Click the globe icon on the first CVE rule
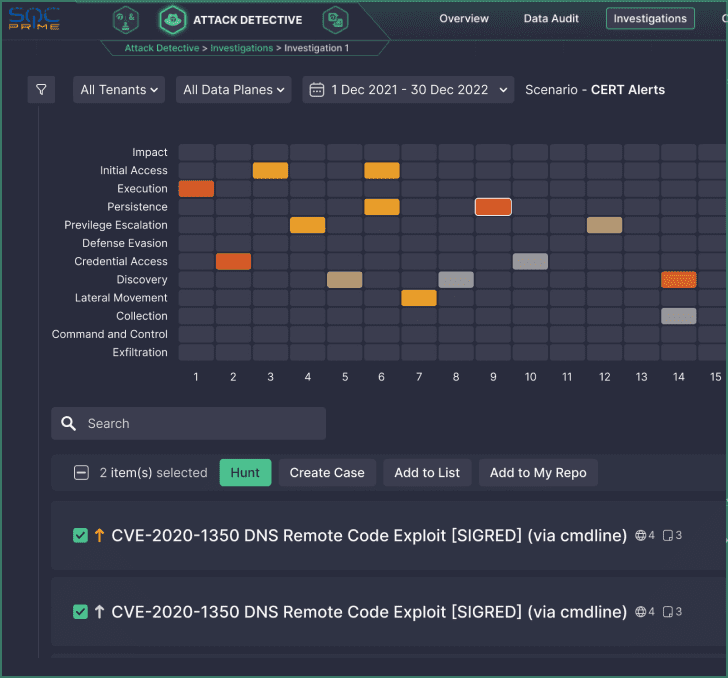The image size is (728, 678). [641, 536]
